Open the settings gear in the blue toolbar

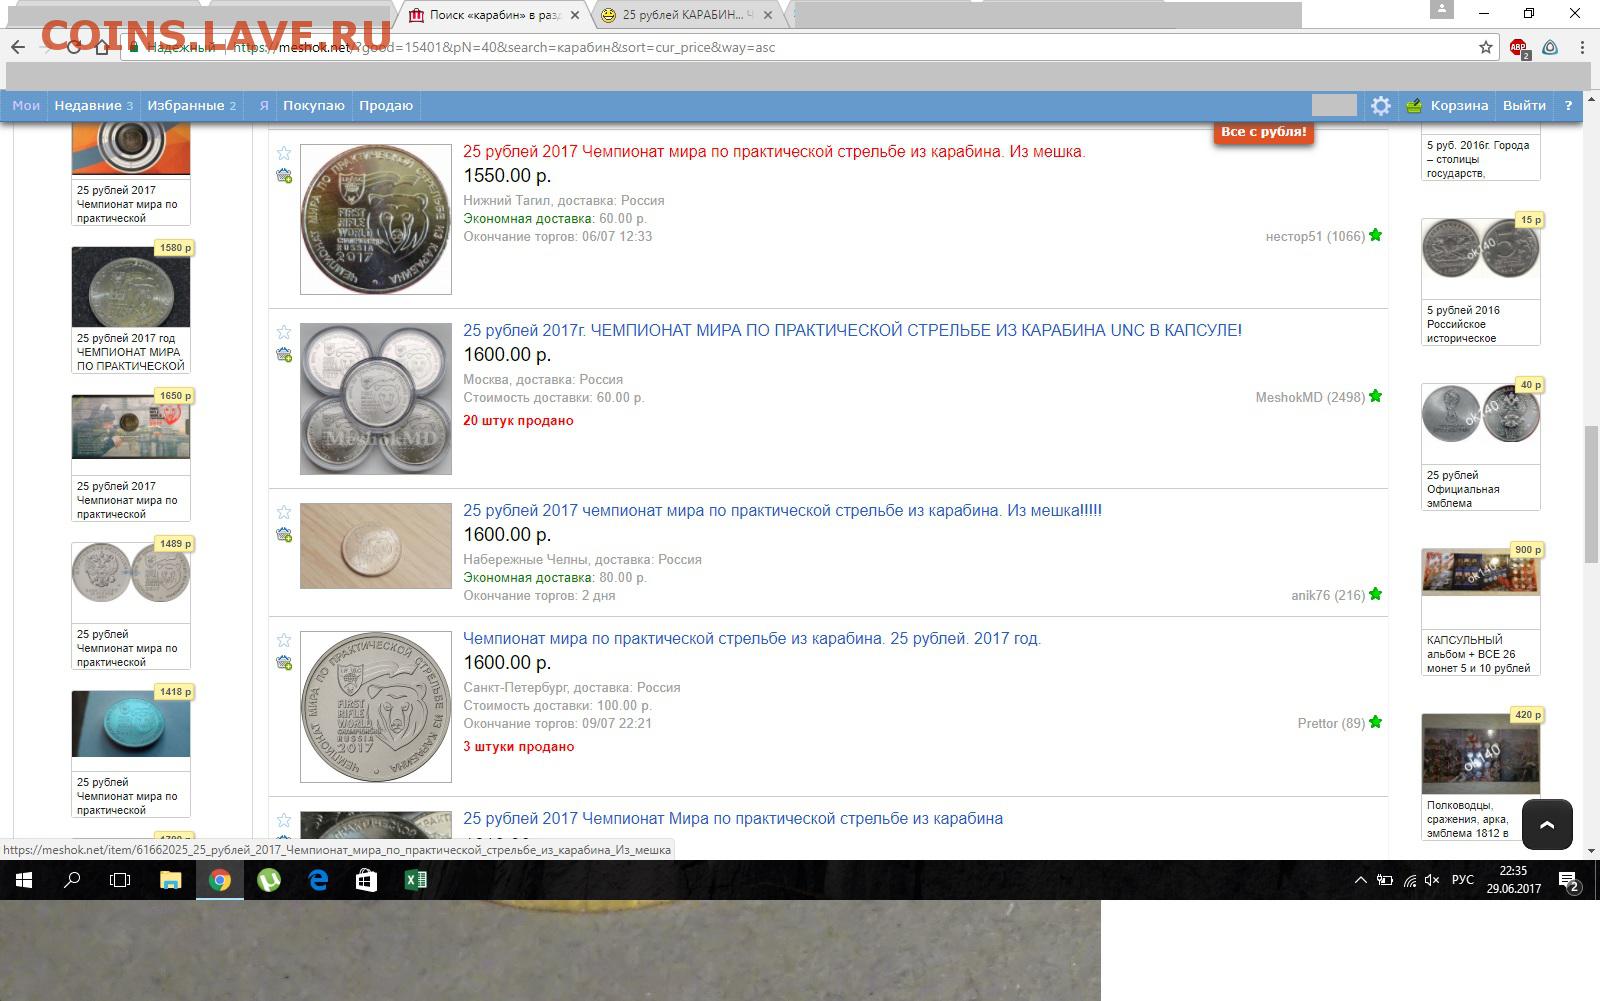pyautogui.click(x=1381, y=105)
